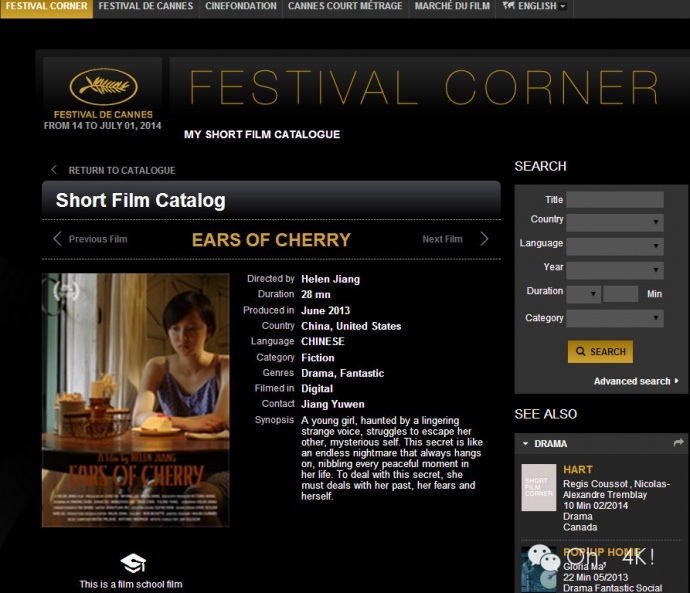Image resolution: width=690 pixels, height=593 pixels.
Task: Click the yellow Search button
Action: pos(600,351)
